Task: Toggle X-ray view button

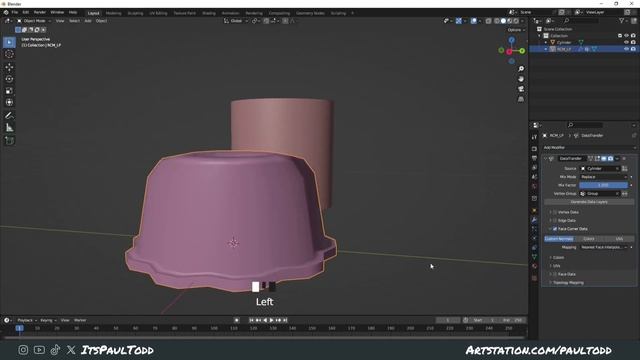Action: coord(489,21)
